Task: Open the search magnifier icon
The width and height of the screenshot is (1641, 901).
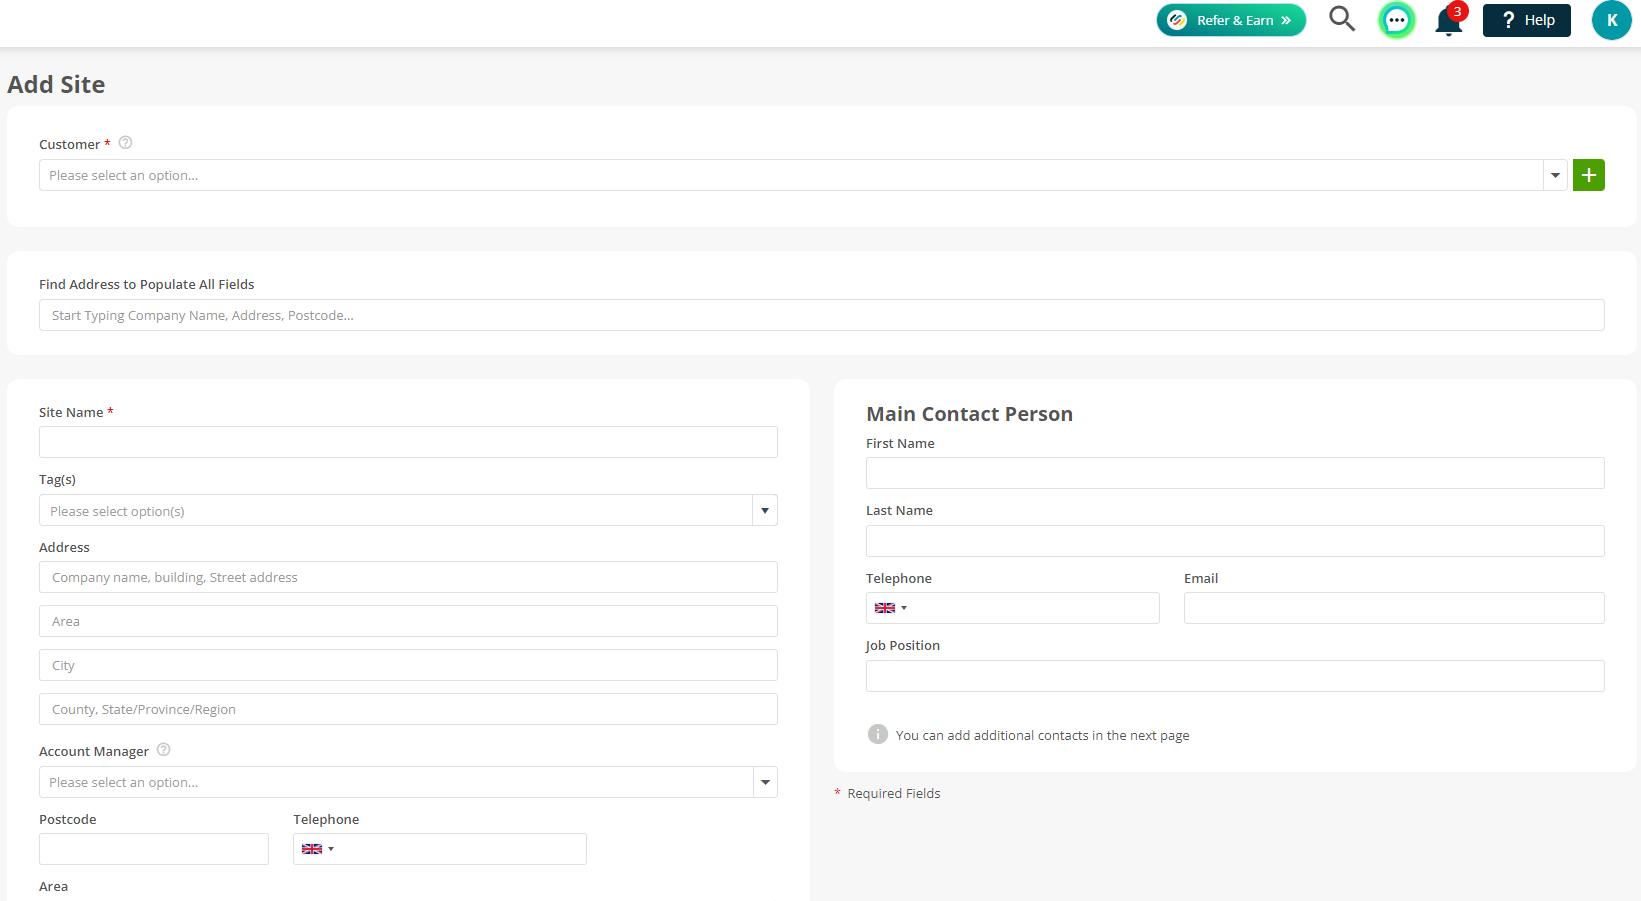Action: (1342, 19)
